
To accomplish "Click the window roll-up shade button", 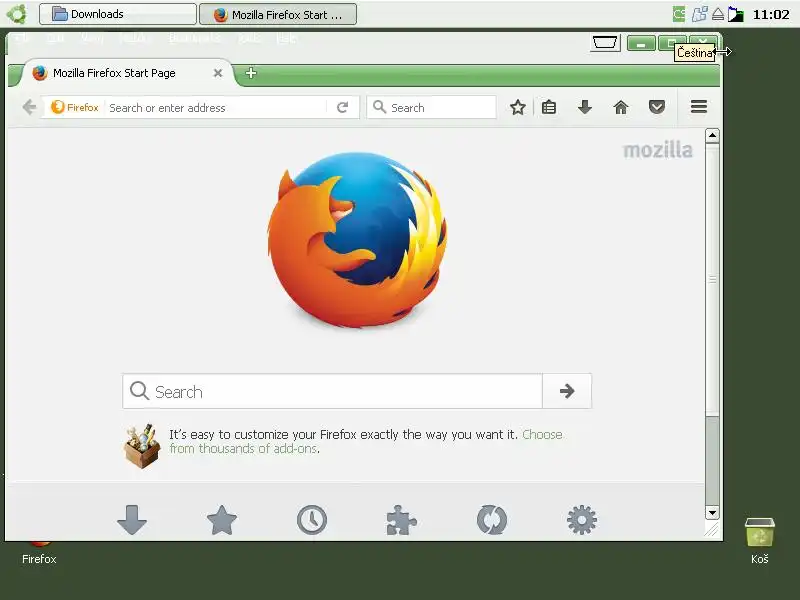I will (x=605, y=43).
